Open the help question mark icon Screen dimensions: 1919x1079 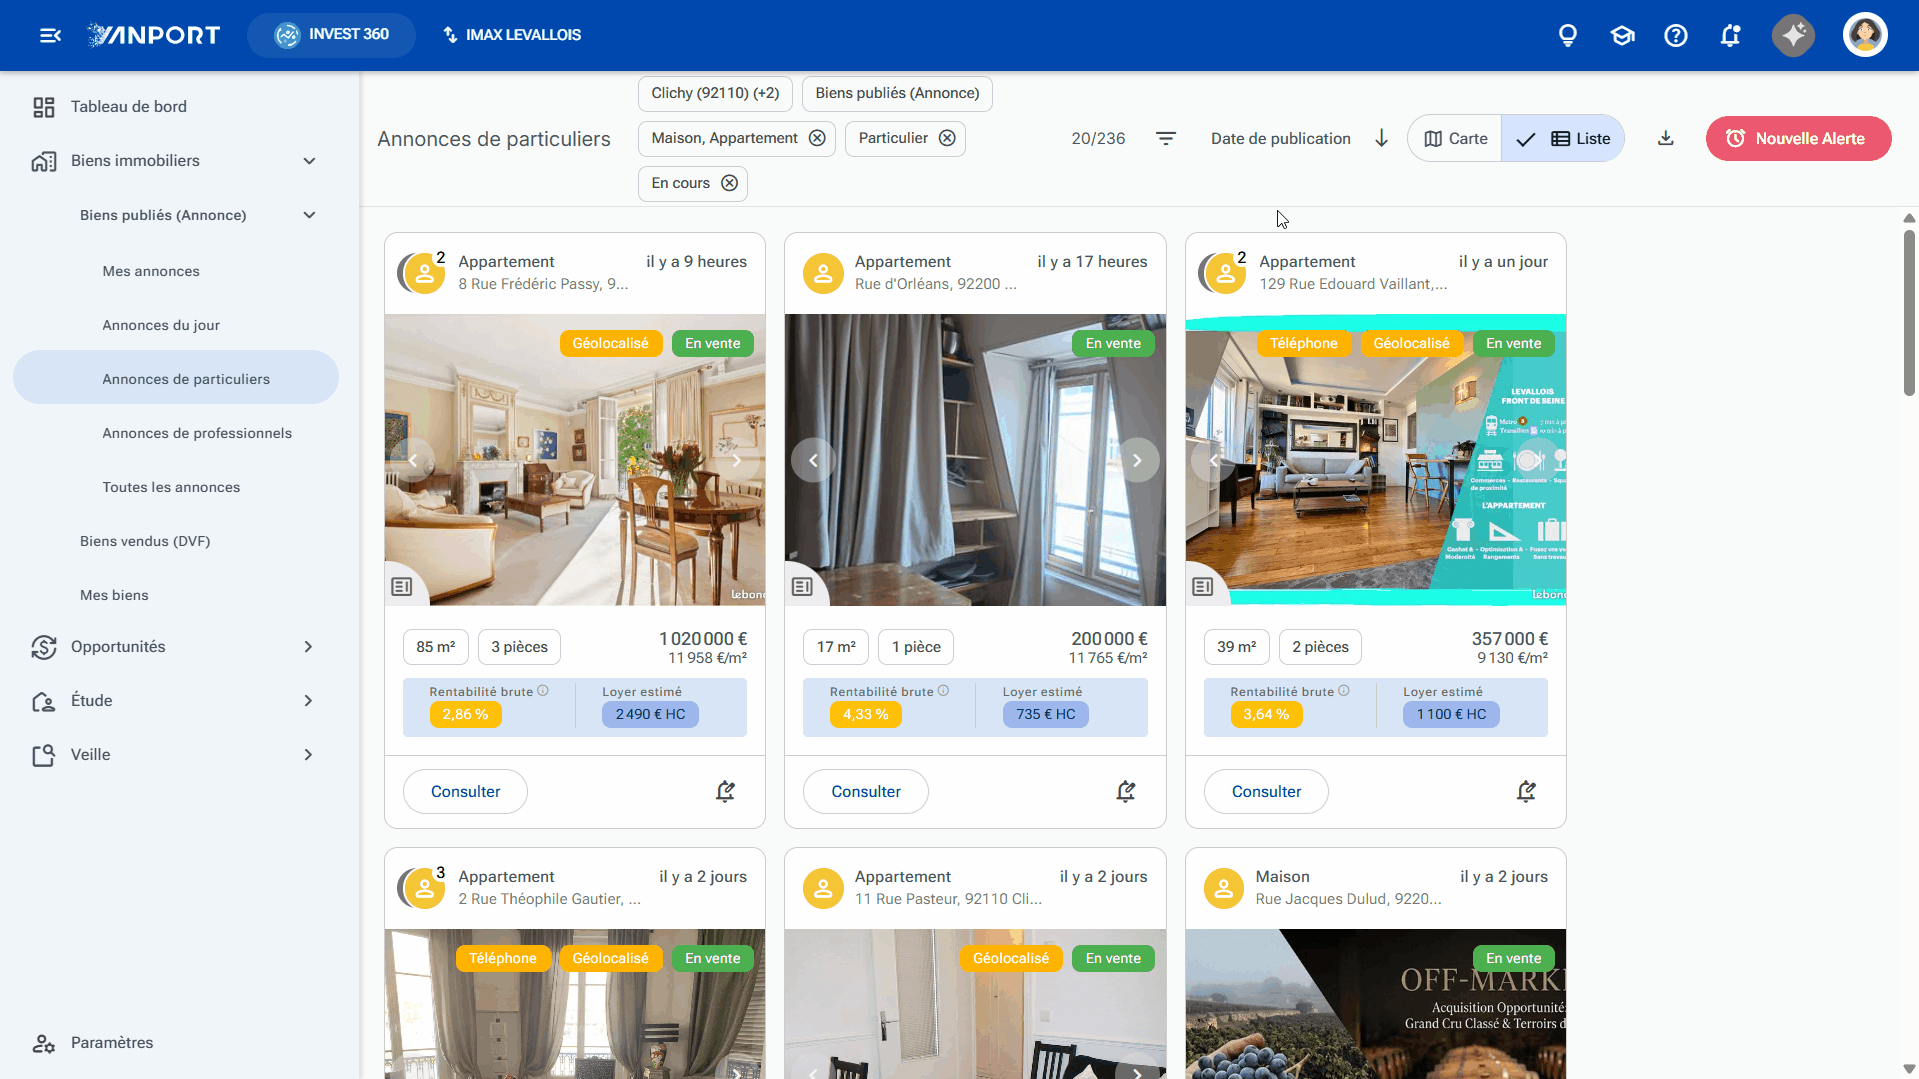(1676, 36)
